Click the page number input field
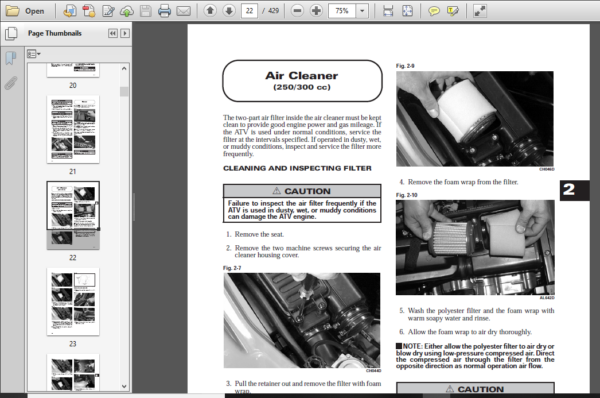This screenshot has width=600, height=398. 249,11
